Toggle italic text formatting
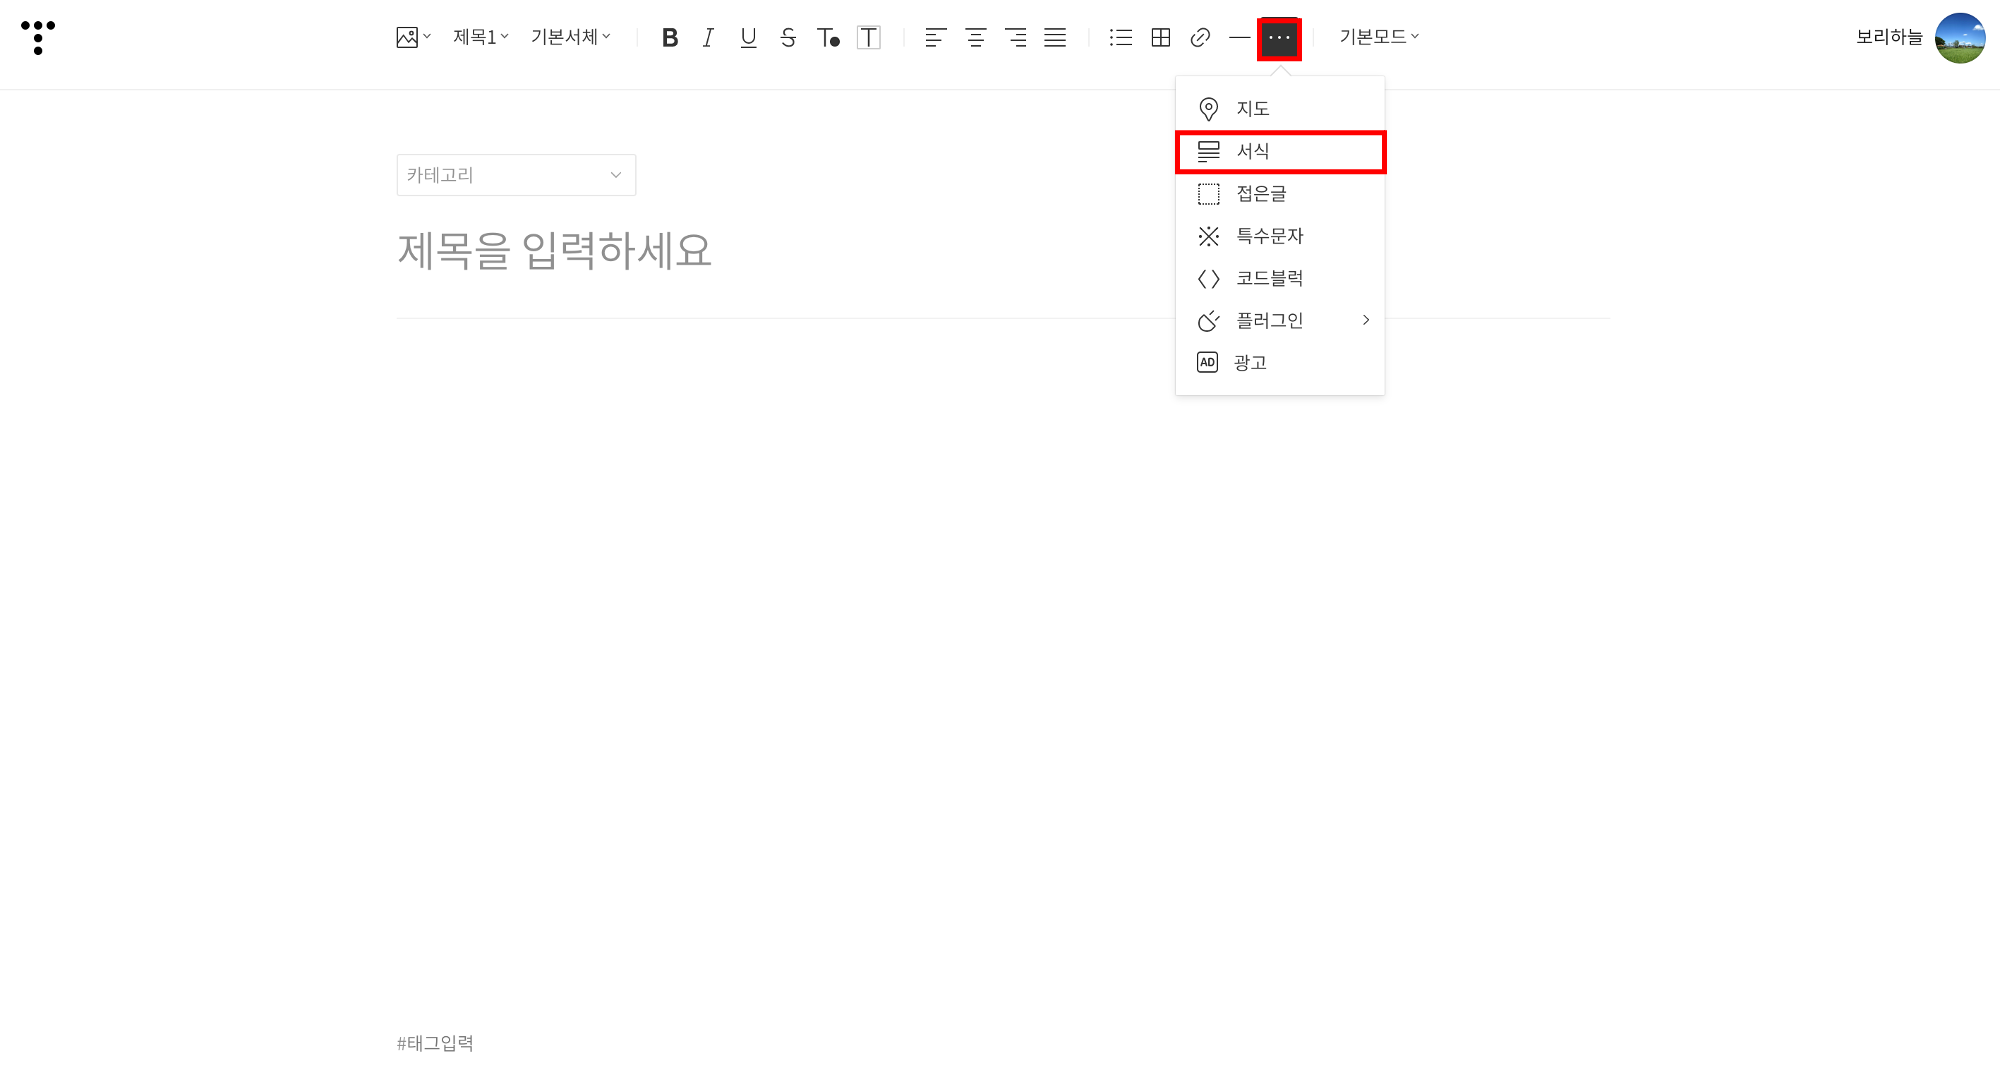Viewport: 2002px width, 1087px height. tap(708, 38)
